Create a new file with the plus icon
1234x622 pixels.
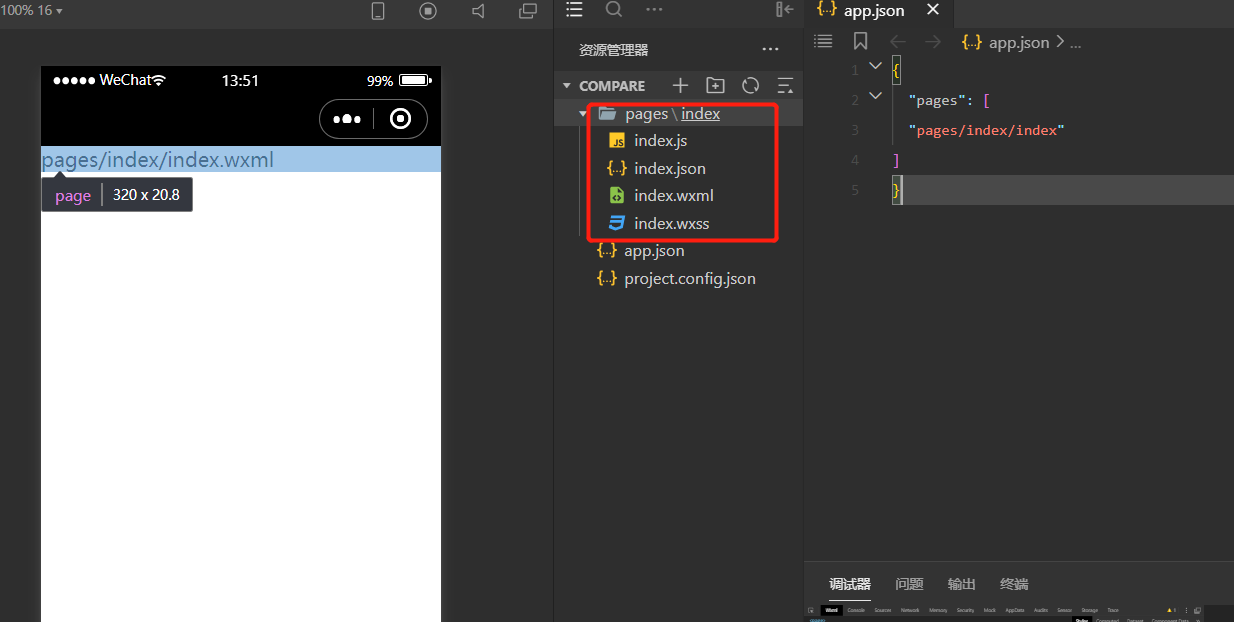tap(680, 86)
